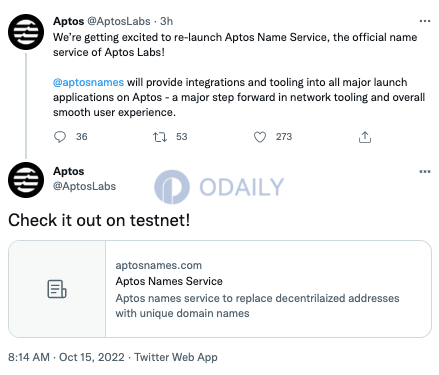Open Aptos avatar on the second tweet
The width and height of the screenshot is (439, 375).
click(x=26, y=180)
